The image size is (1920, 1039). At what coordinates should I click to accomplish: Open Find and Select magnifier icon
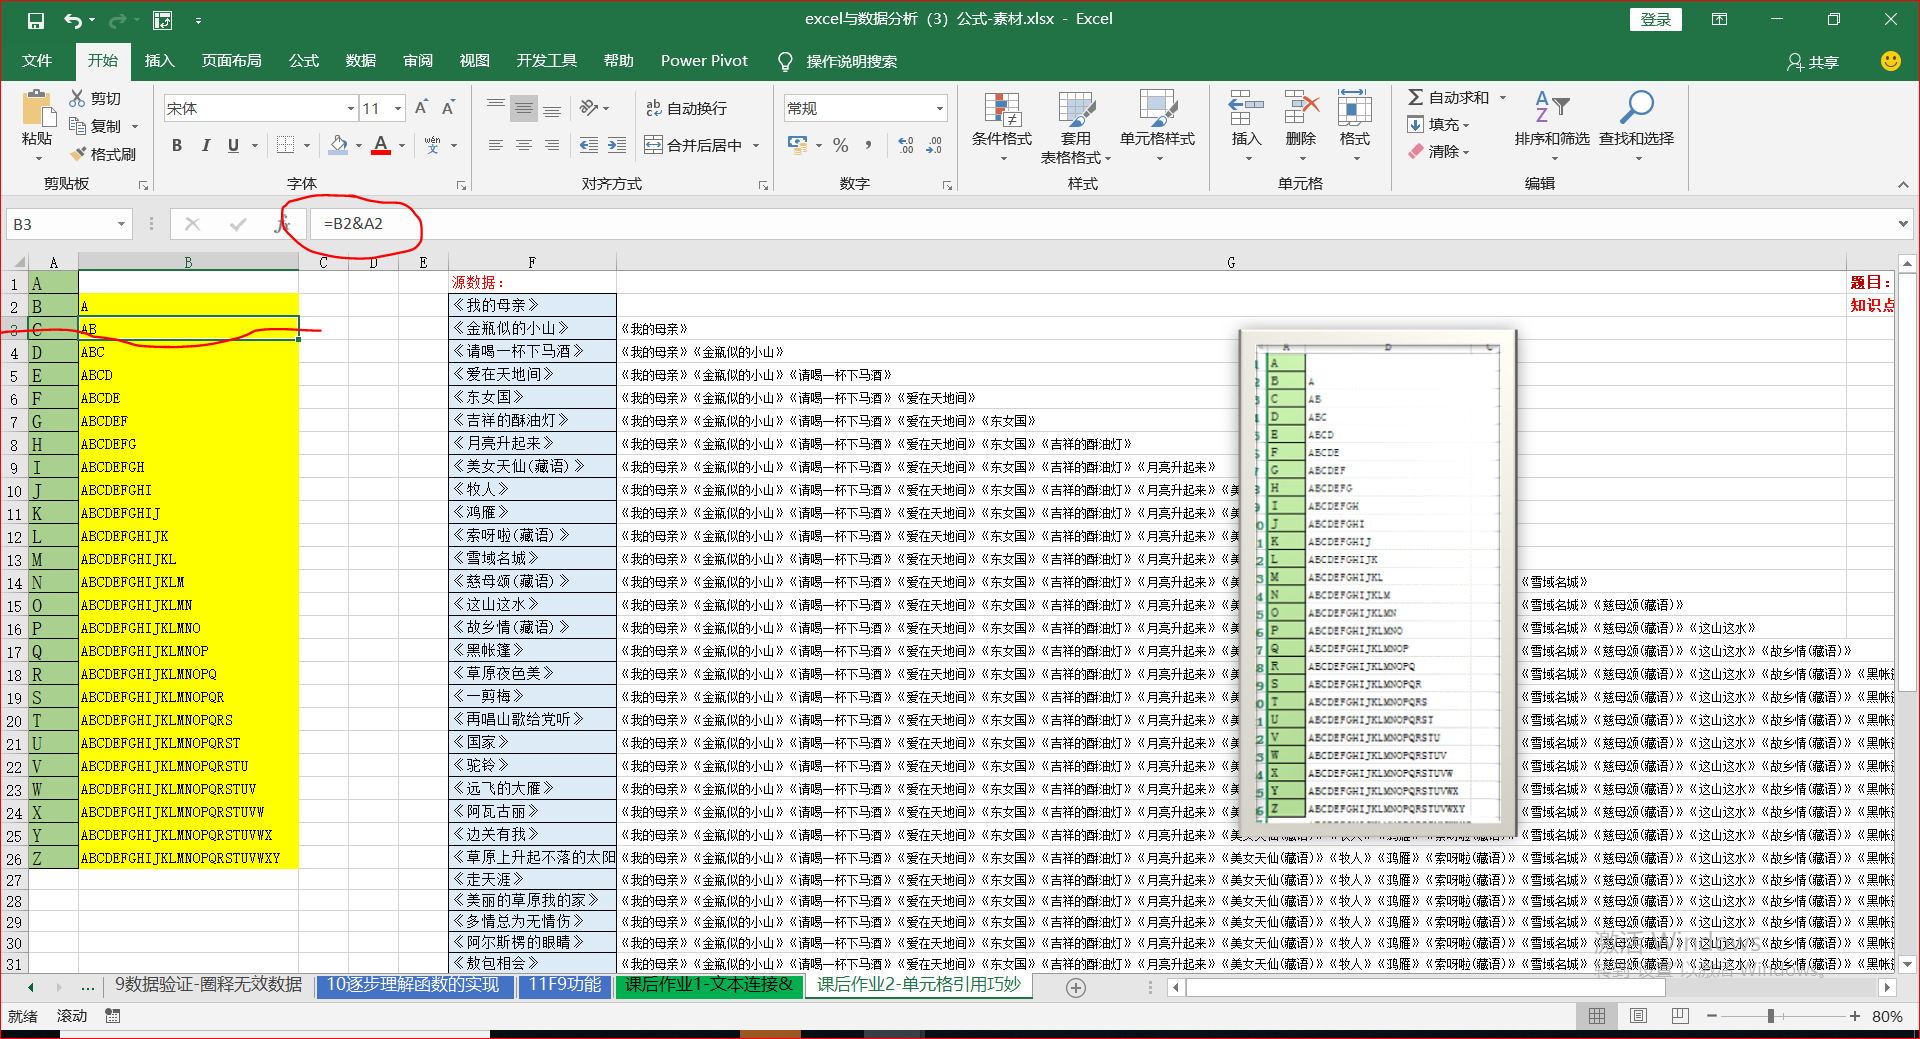1636,106
